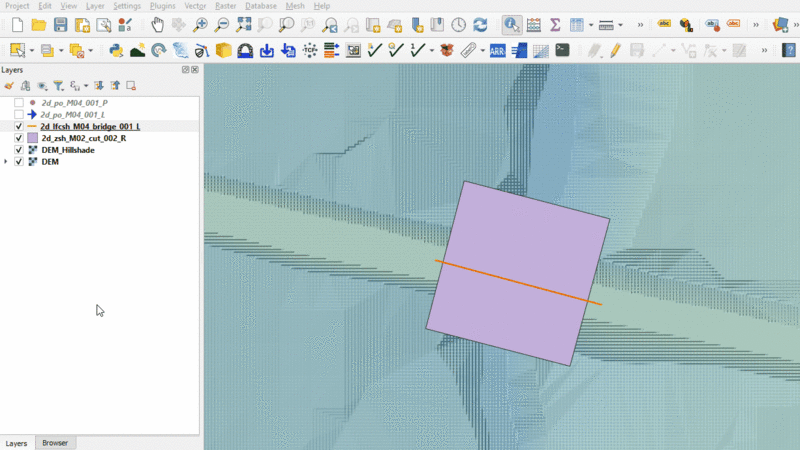Image resolution: width=800 pixels, height=450 pixels.
Task: Click the orange bridge line on the map
Action: pyautogui.click(x=518, y=282)
